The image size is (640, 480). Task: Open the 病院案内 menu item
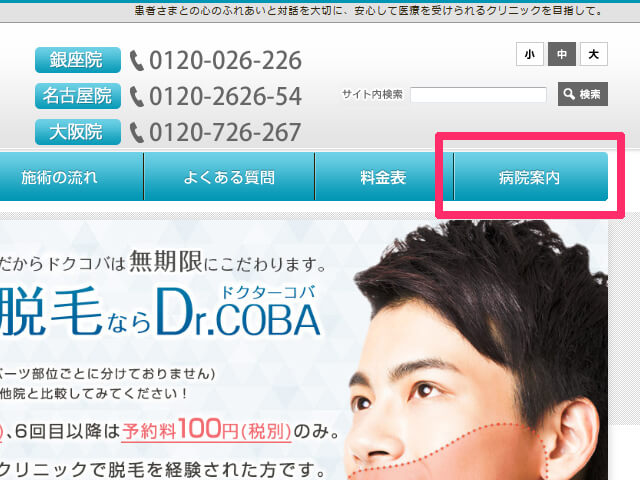pyautogui.click(x=530, y=177)
